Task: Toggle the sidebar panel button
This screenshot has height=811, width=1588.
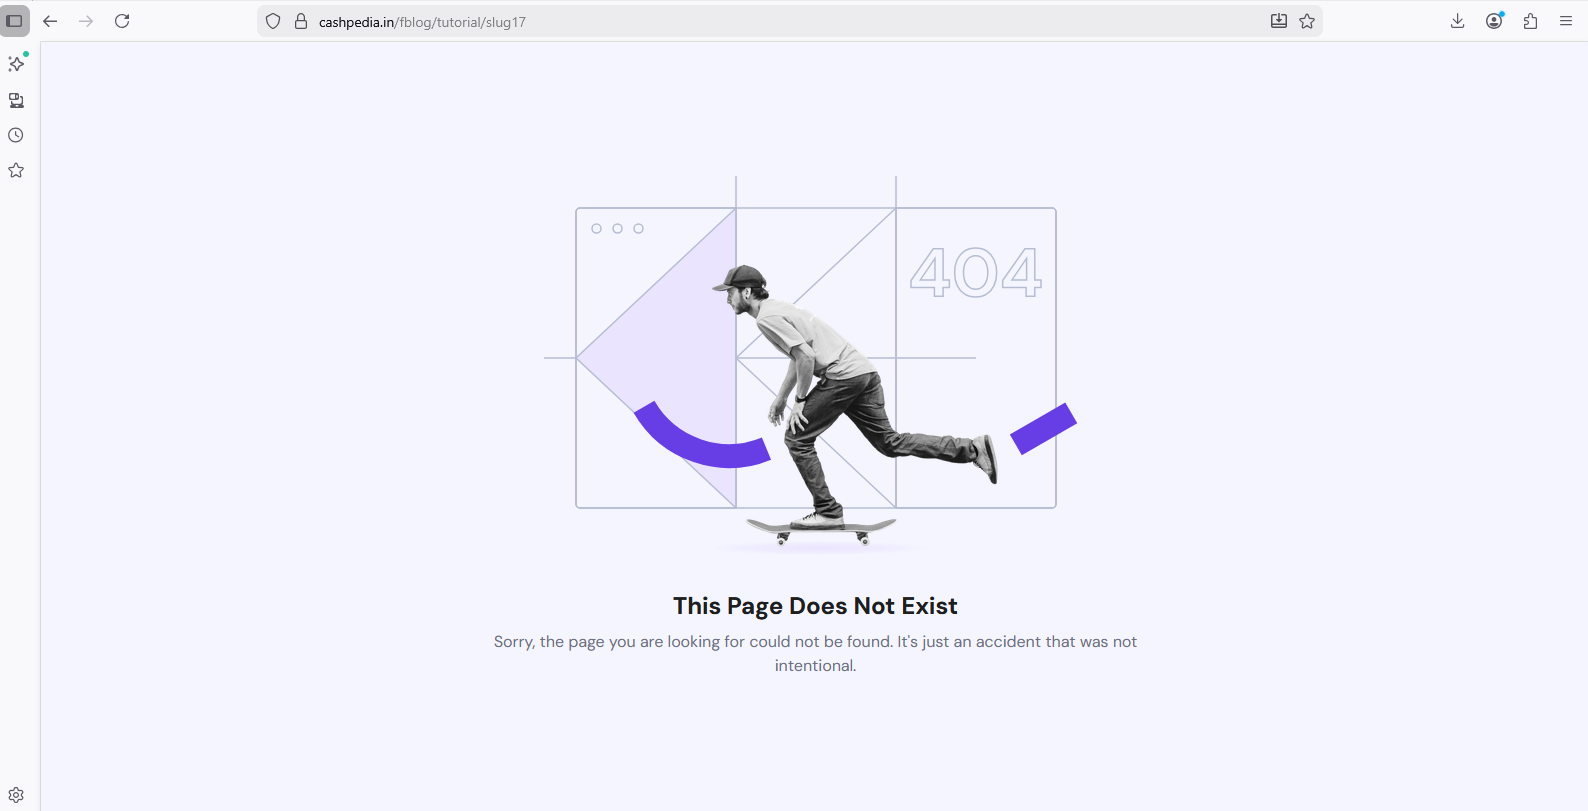Action: tap(15, 21)
